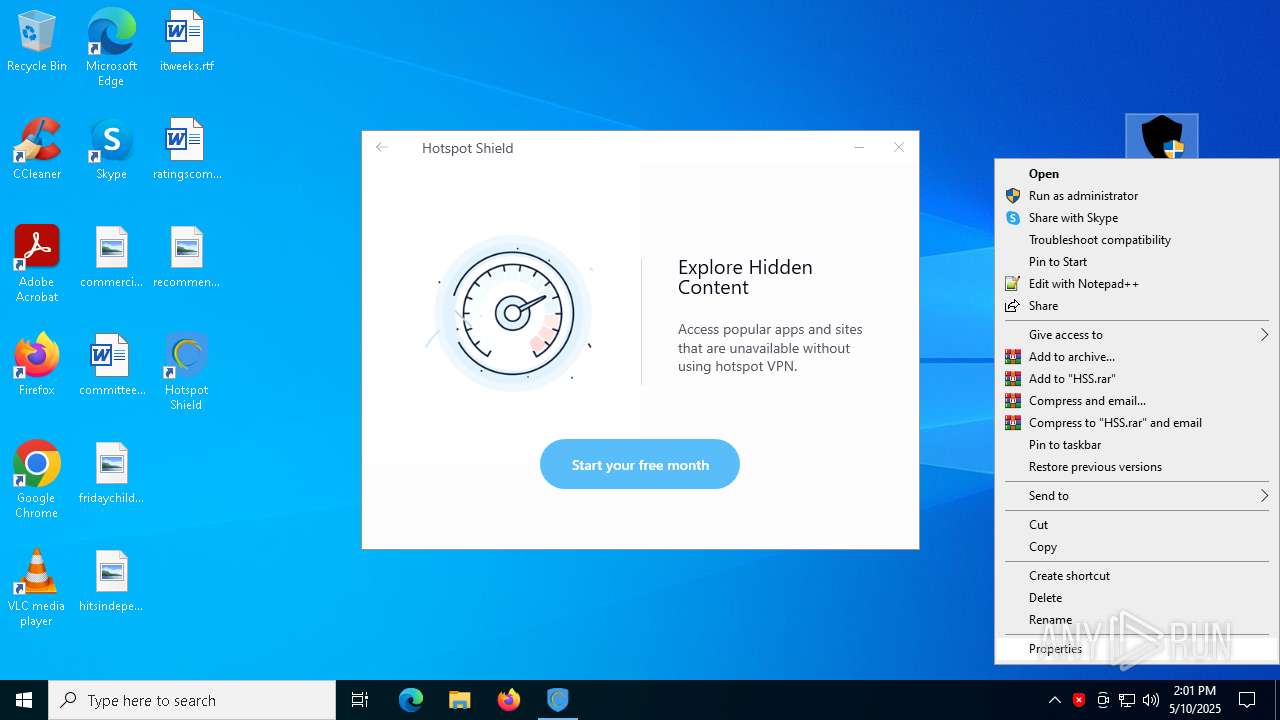The height and width of the screenshot is (720, 1280).
Task: Choose Cut in the context menu
Action: 1137,525
